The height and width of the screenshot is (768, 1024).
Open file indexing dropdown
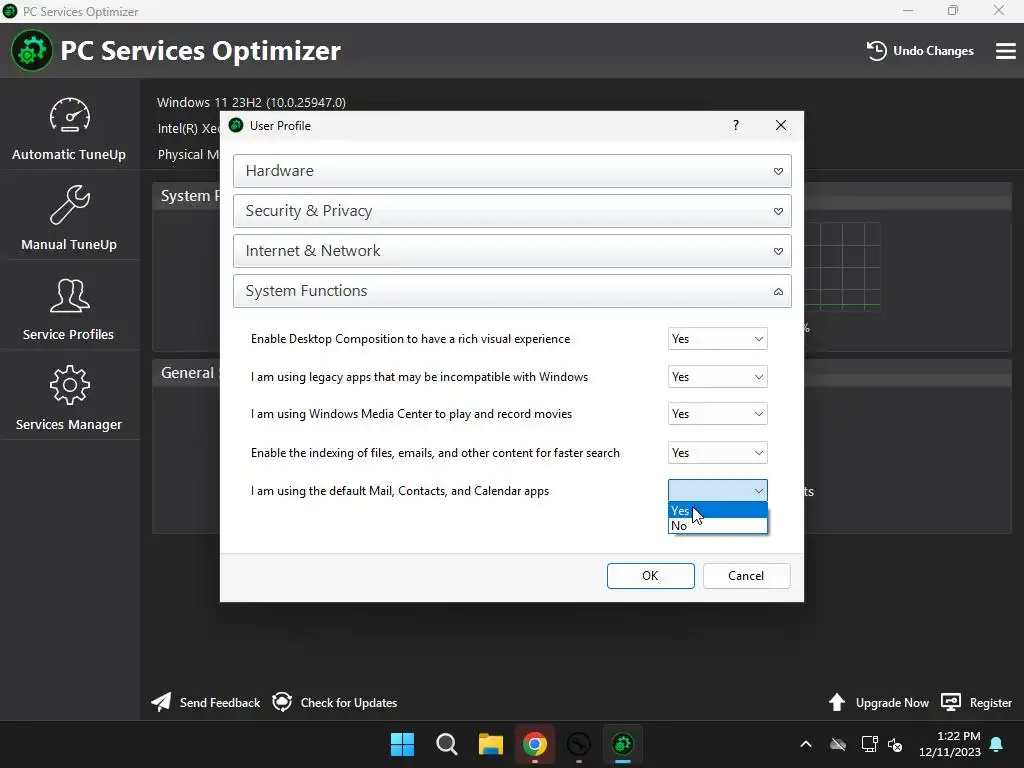[717, 453]
